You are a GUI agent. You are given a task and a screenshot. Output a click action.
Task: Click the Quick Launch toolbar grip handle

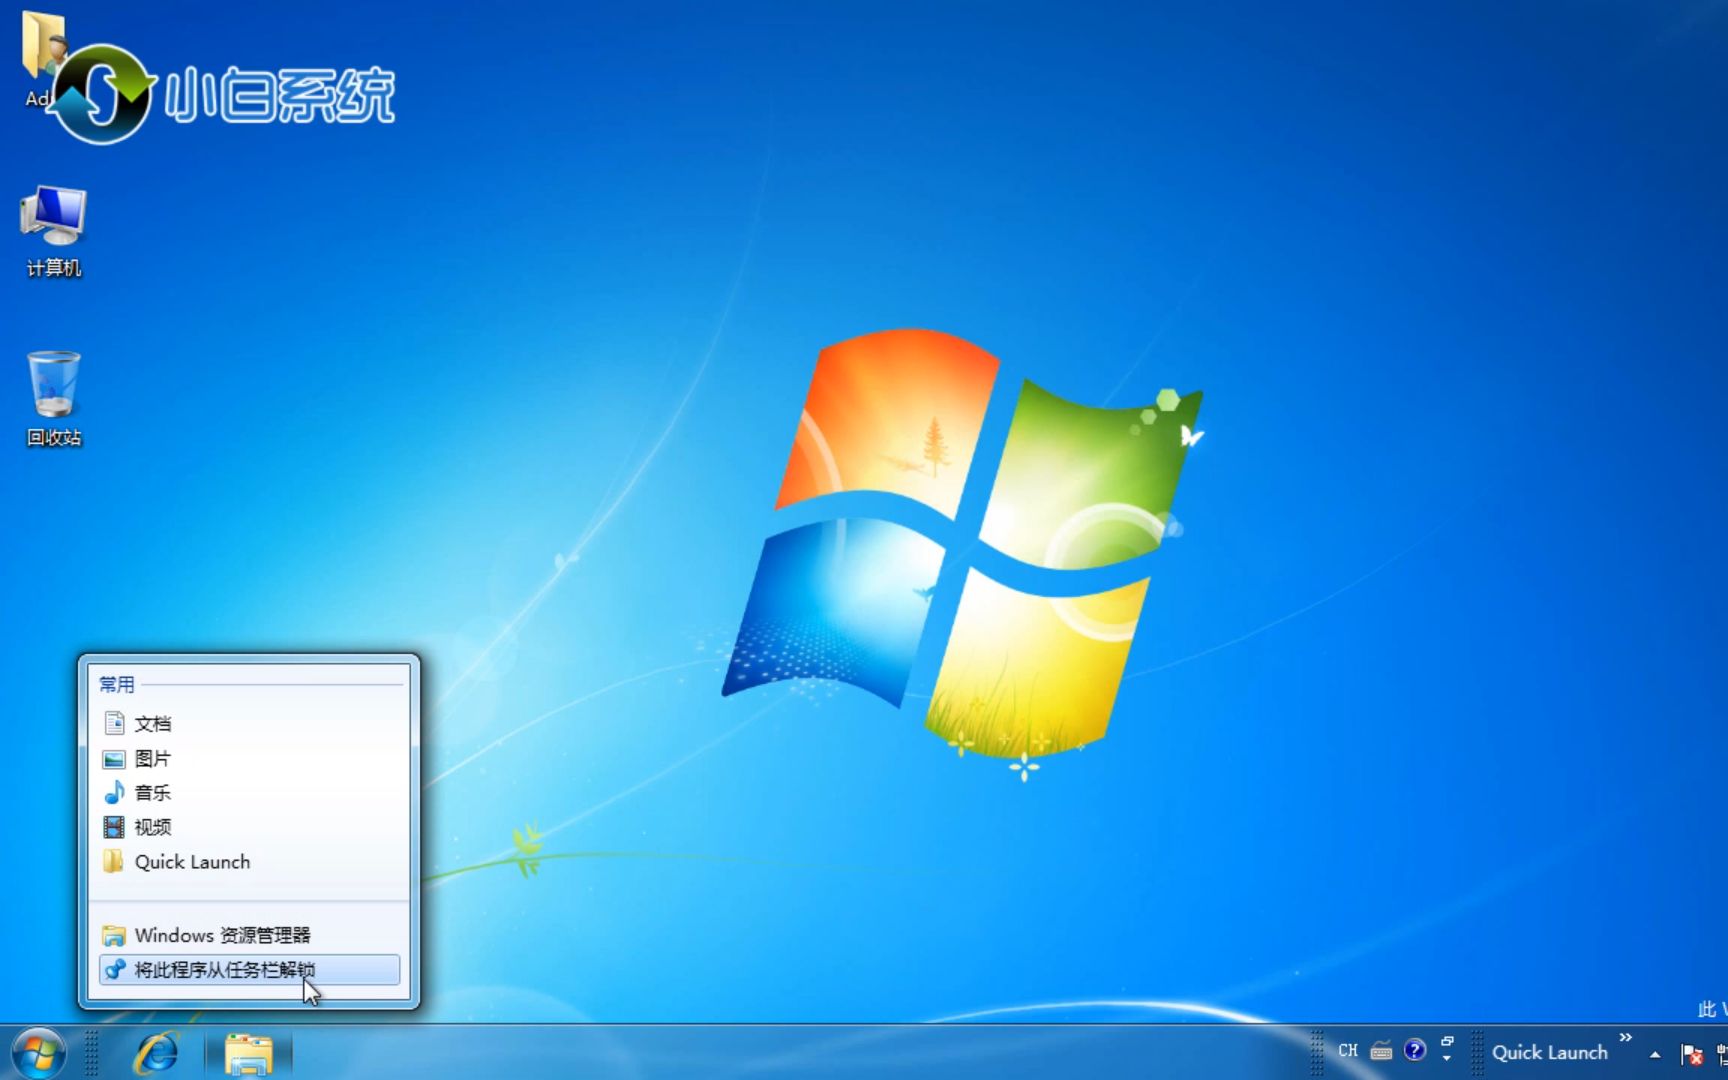(1477, 1053)
